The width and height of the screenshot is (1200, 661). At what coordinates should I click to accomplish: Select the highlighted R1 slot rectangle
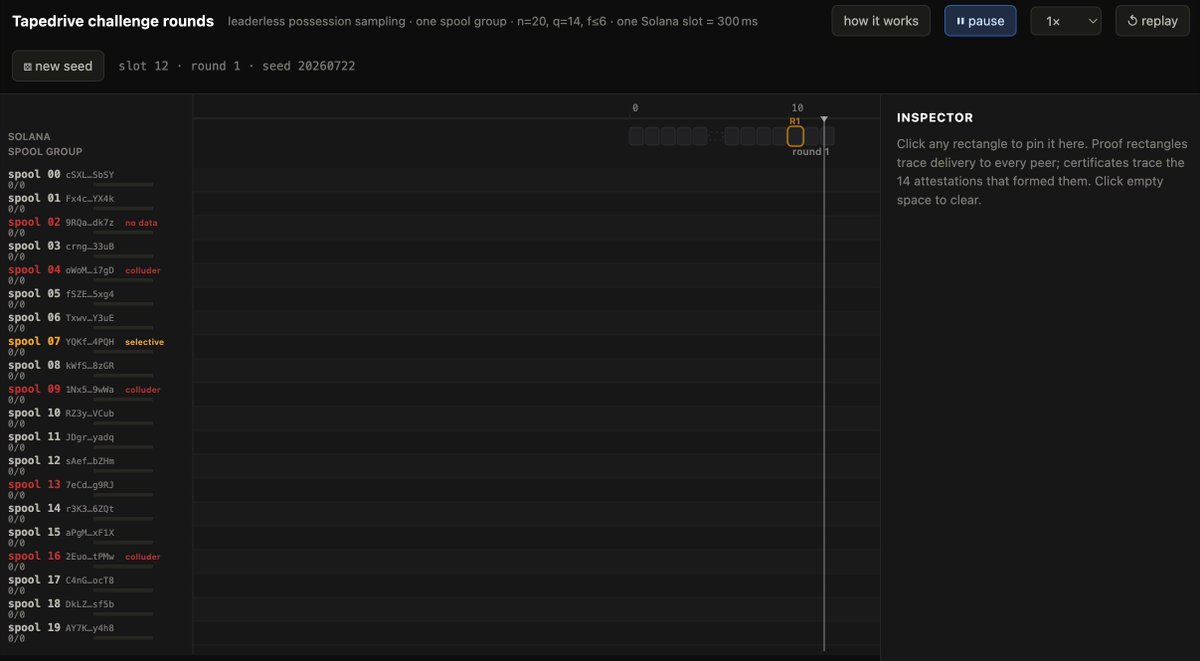coord(795,136)
